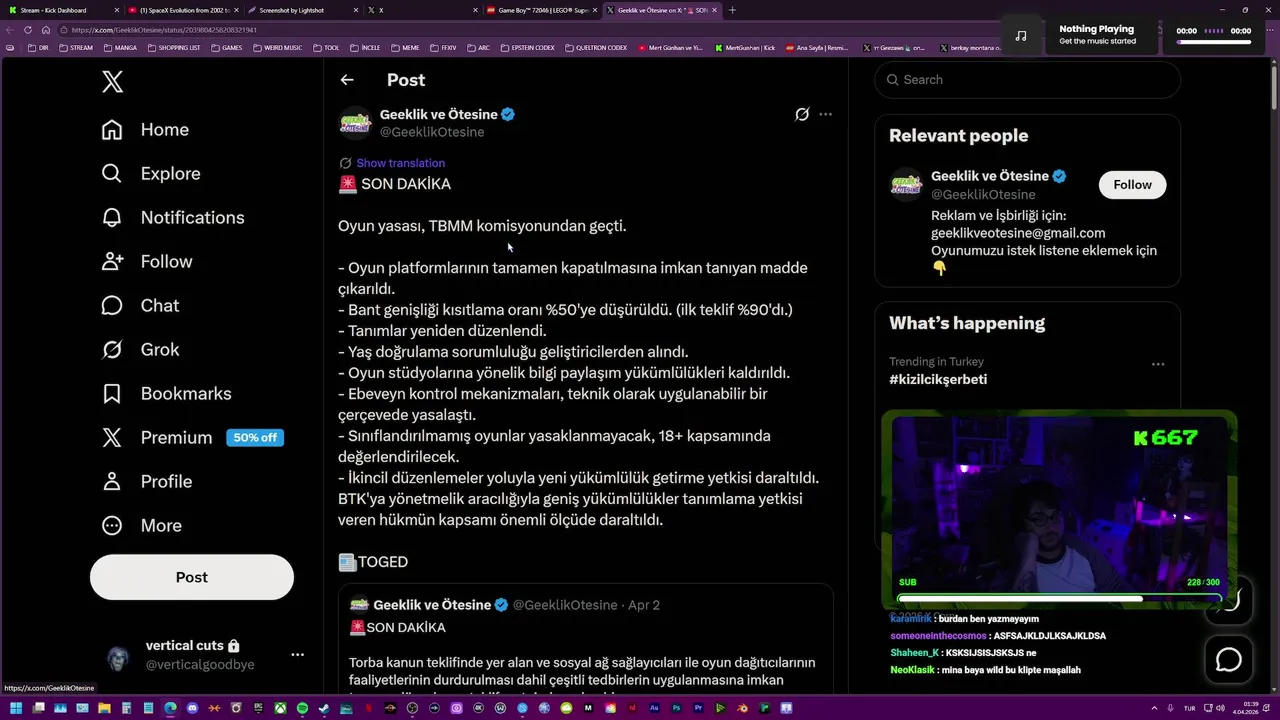Viewport: 1280px width, 720px height.
Task: Open Spotify from the taskbar
Action: pos(302,708)
